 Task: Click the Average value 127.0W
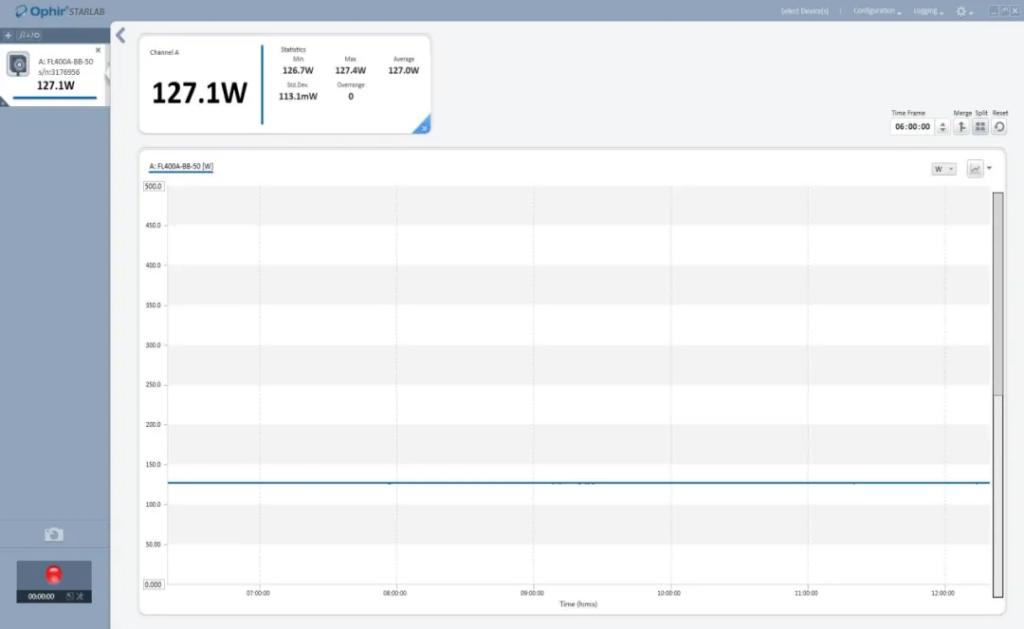click(x=404, y=71)
